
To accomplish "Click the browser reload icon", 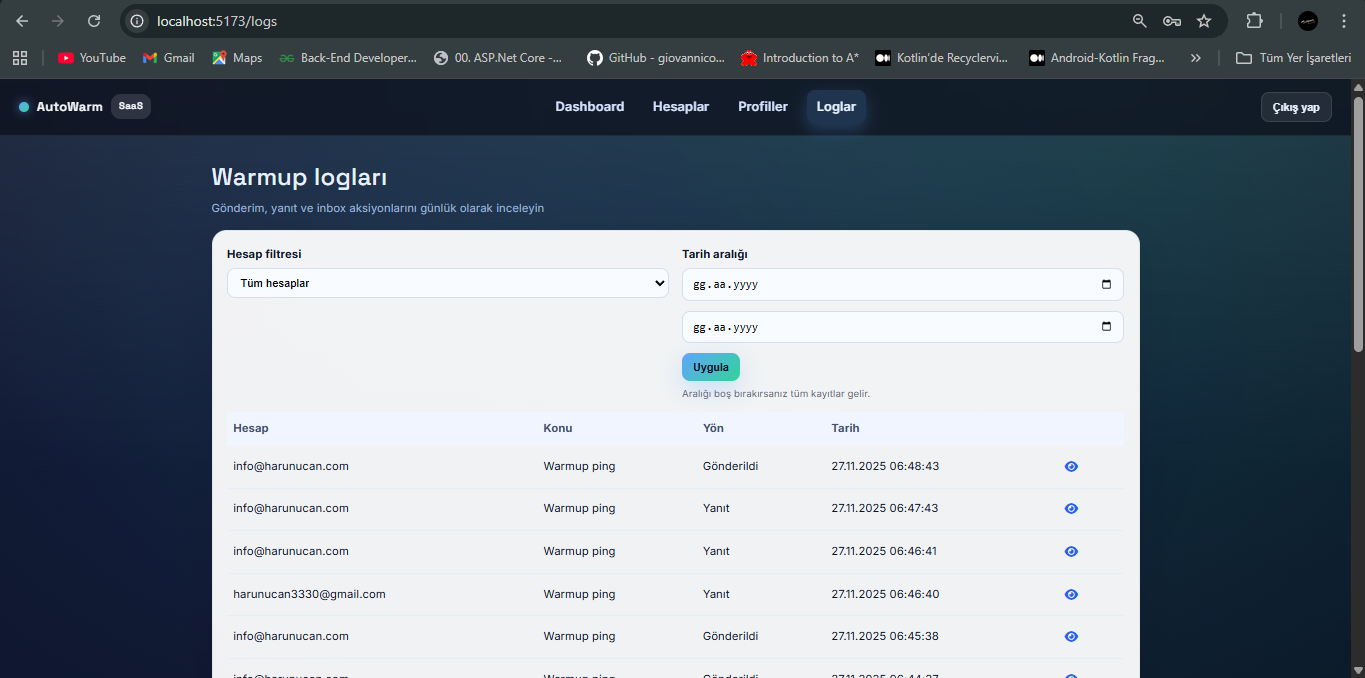I will click(x=94, y=21).
